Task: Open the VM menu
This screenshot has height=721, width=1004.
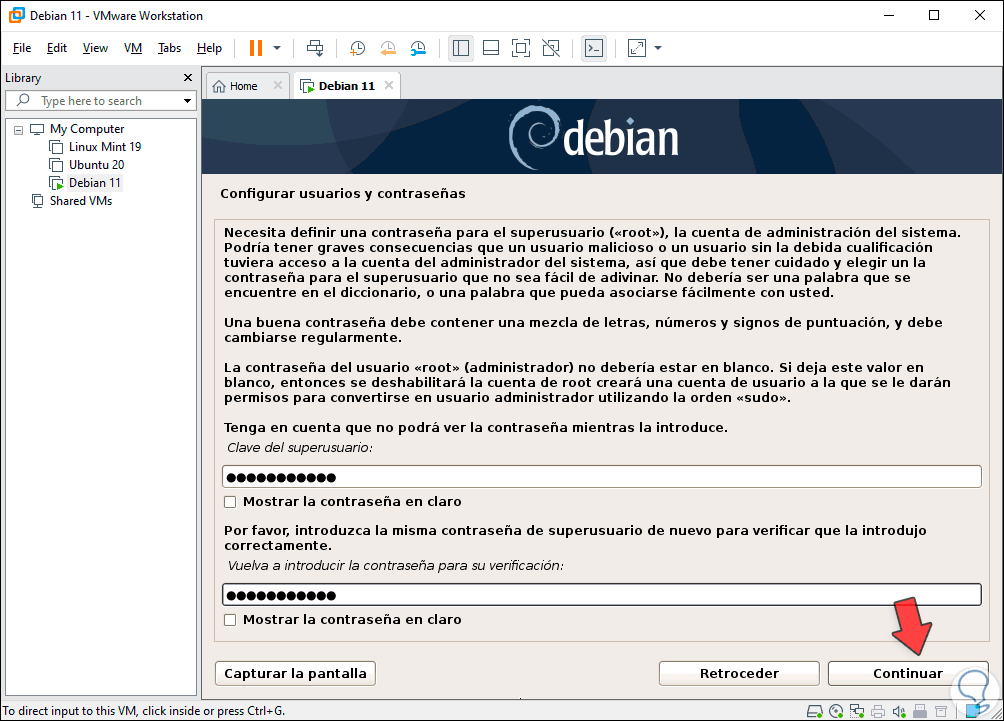Action: pyautogui.click(x=133, y=48)
